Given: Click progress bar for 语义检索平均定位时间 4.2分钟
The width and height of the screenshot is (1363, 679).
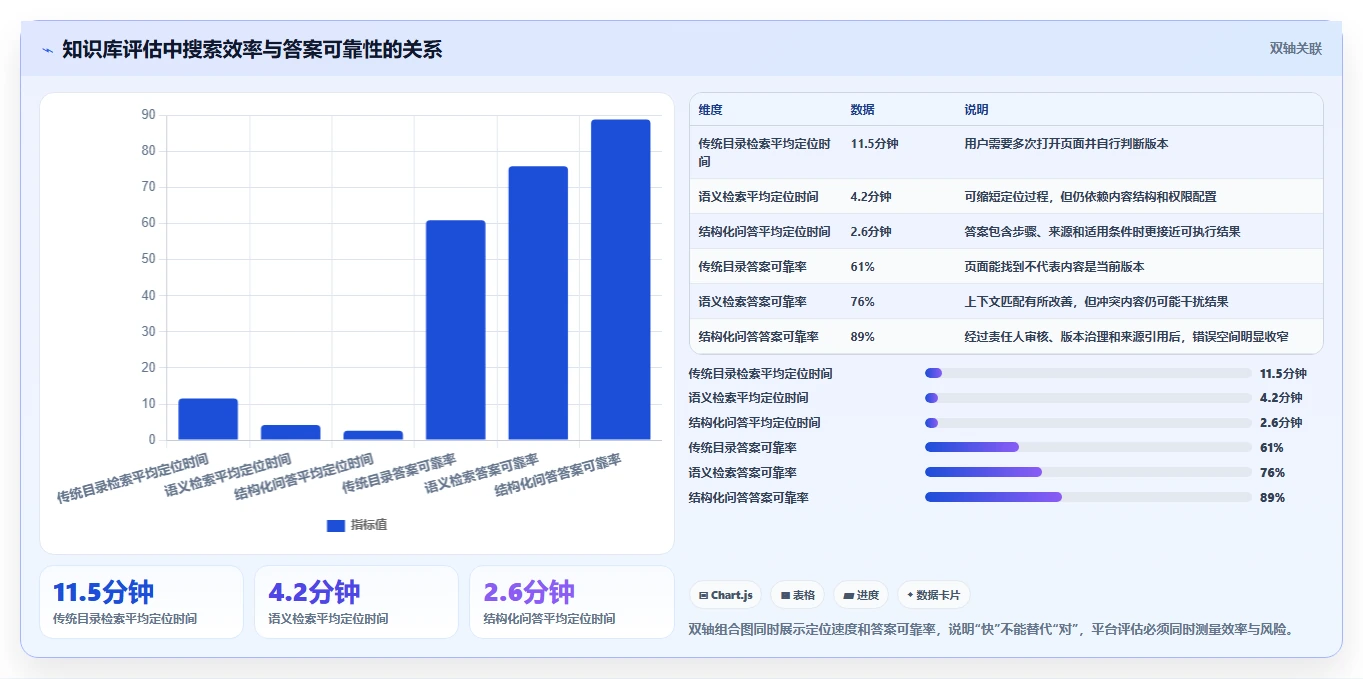Looking at the screenshot, I should (x=1088, y=398).
